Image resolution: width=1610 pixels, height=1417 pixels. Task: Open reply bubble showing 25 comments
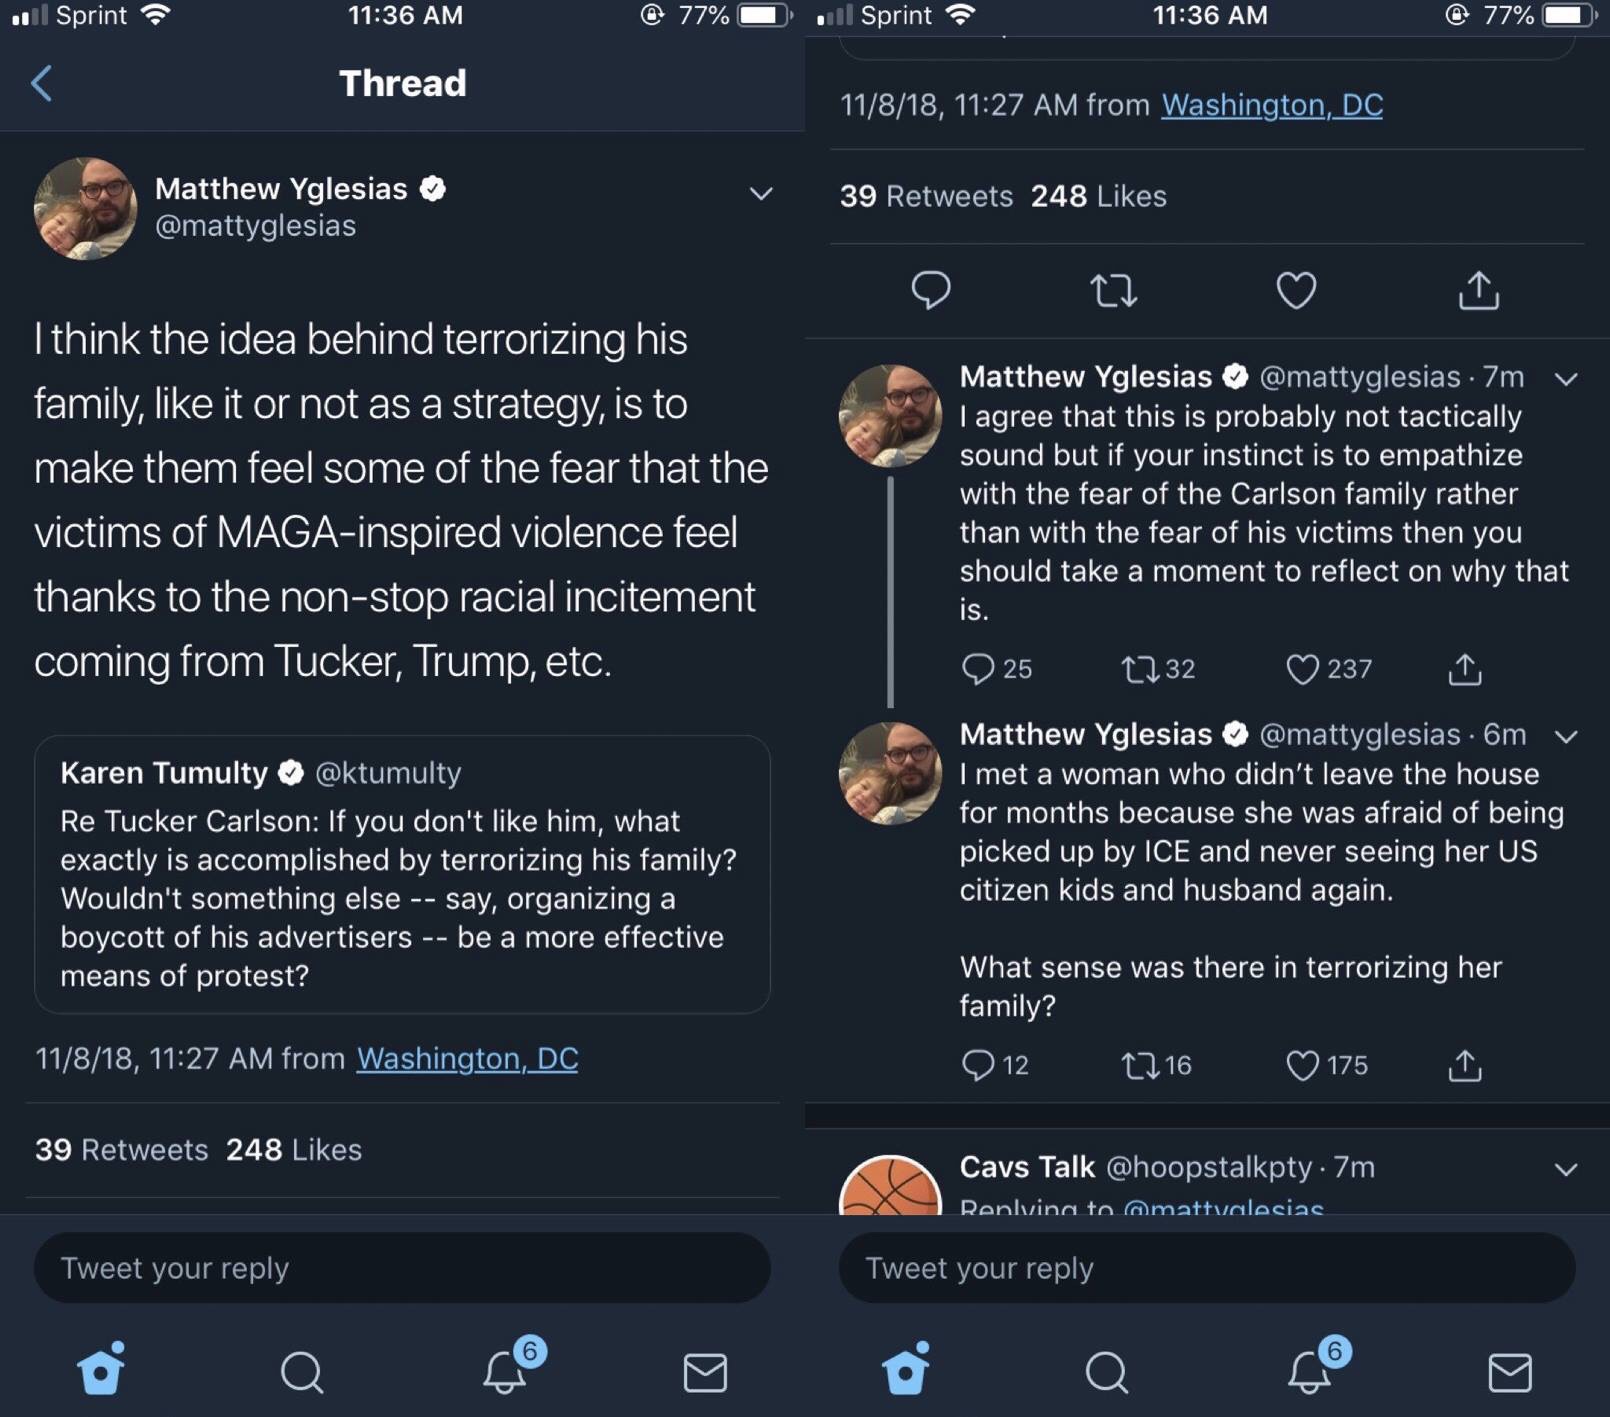977,669
